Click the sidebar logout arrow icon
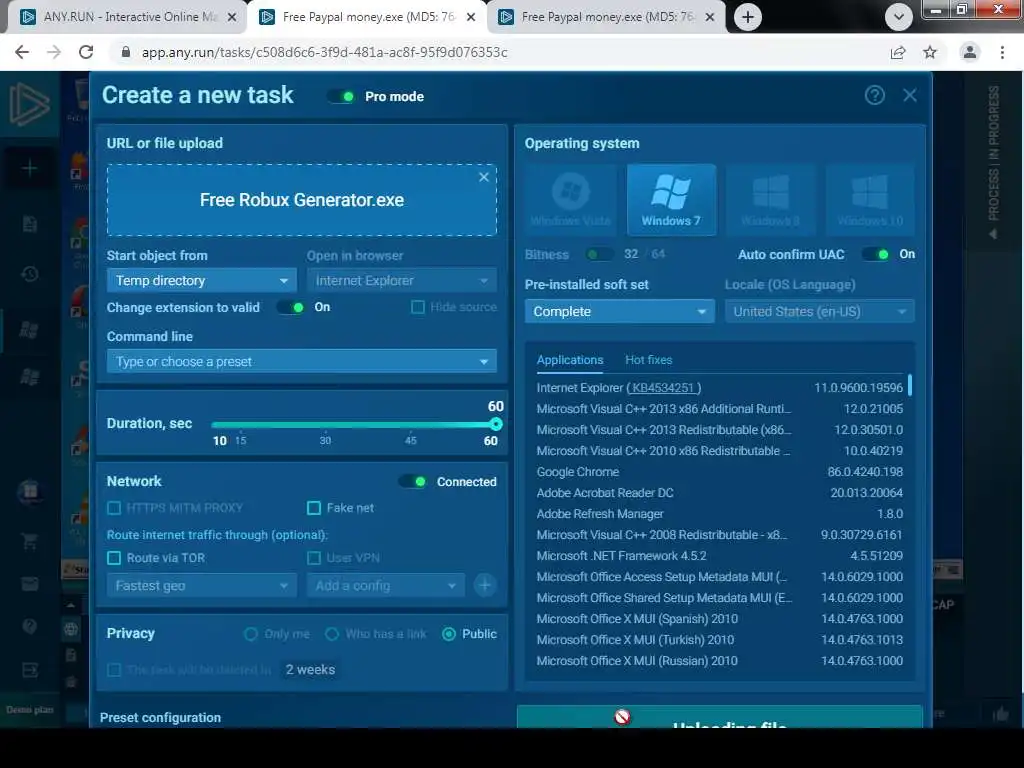This screenshot has width=1024, height=768. point(29,670)
